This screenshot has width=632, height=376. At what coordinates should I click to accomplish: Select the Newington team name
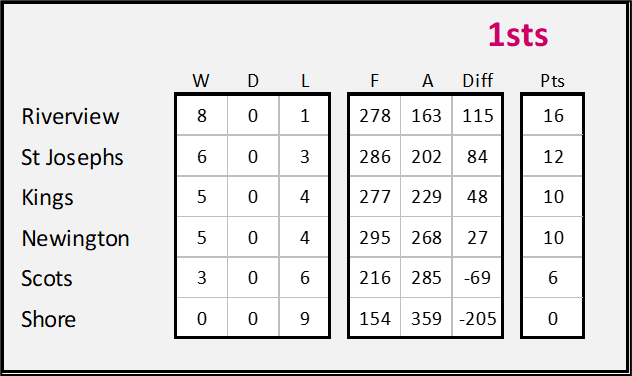point(75,239)
